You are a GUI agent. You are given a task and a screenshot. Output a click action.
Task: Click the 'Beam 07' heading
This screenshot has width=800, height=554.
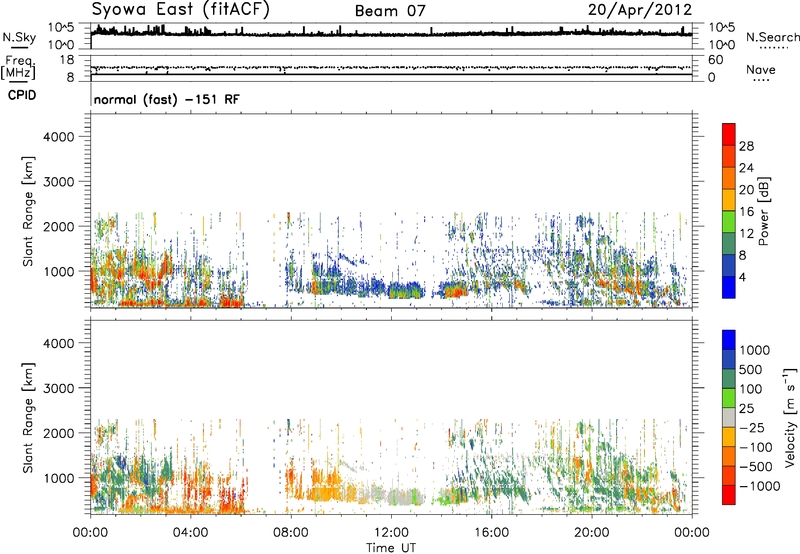coord(390,11)
